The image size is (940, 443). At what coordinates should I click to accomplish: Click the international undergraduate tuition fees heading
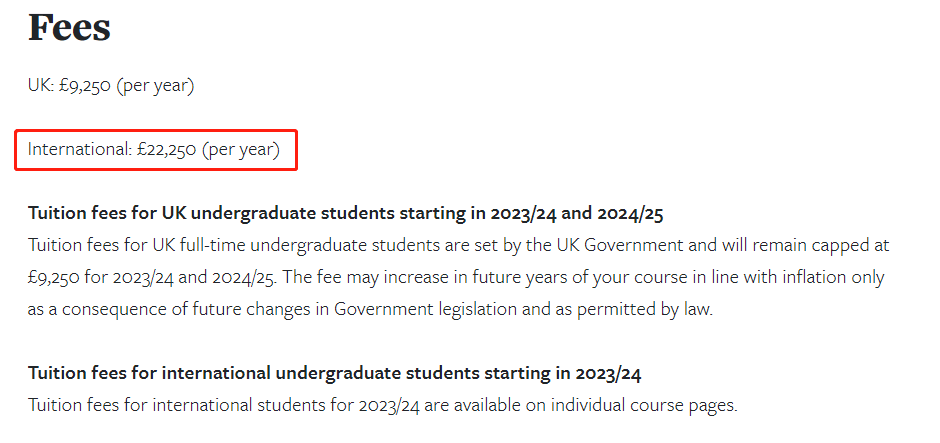335,373
